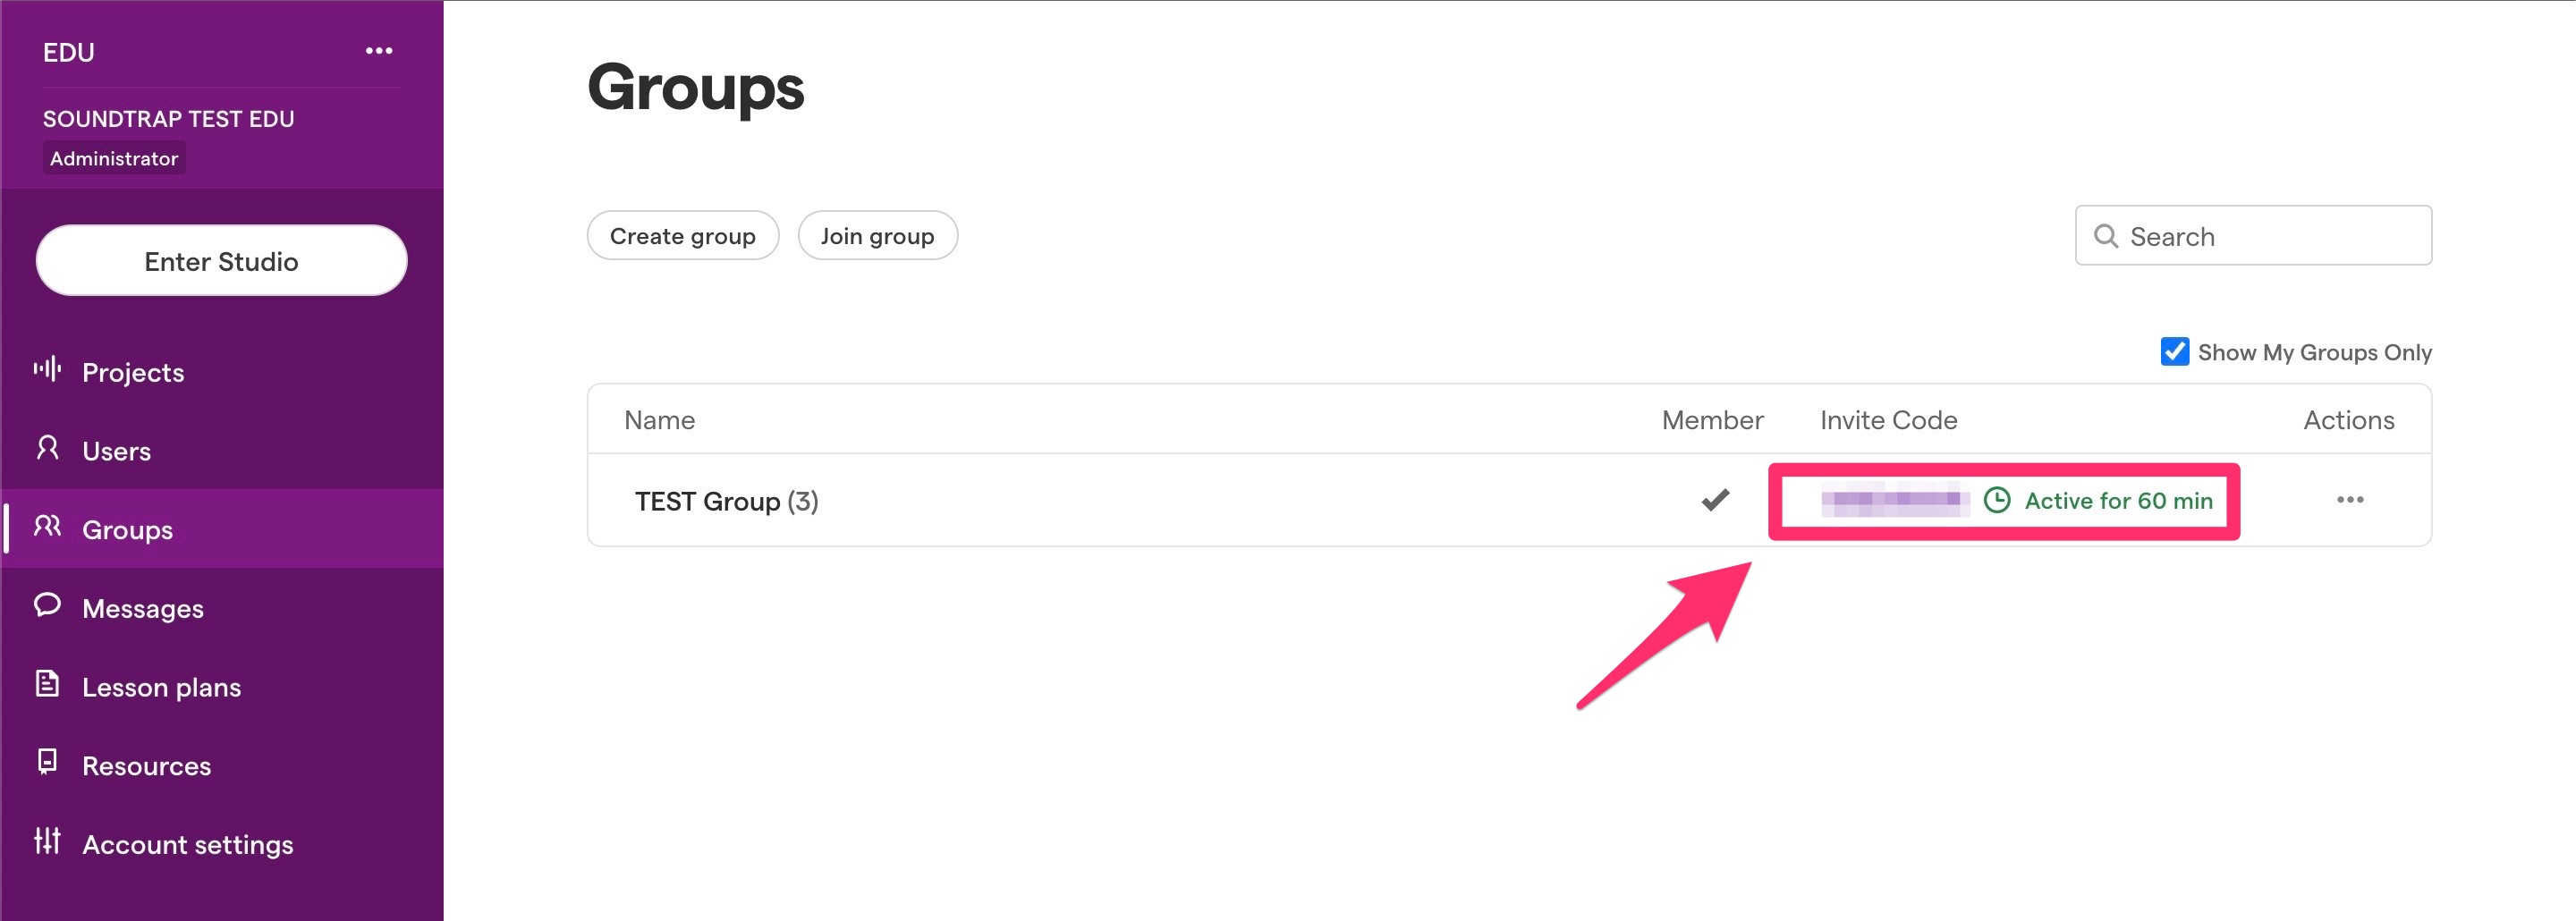This screenshot has height=921, width=2576.
Task: Open Account settings via the sliders icon
Action: coord(47,843)
